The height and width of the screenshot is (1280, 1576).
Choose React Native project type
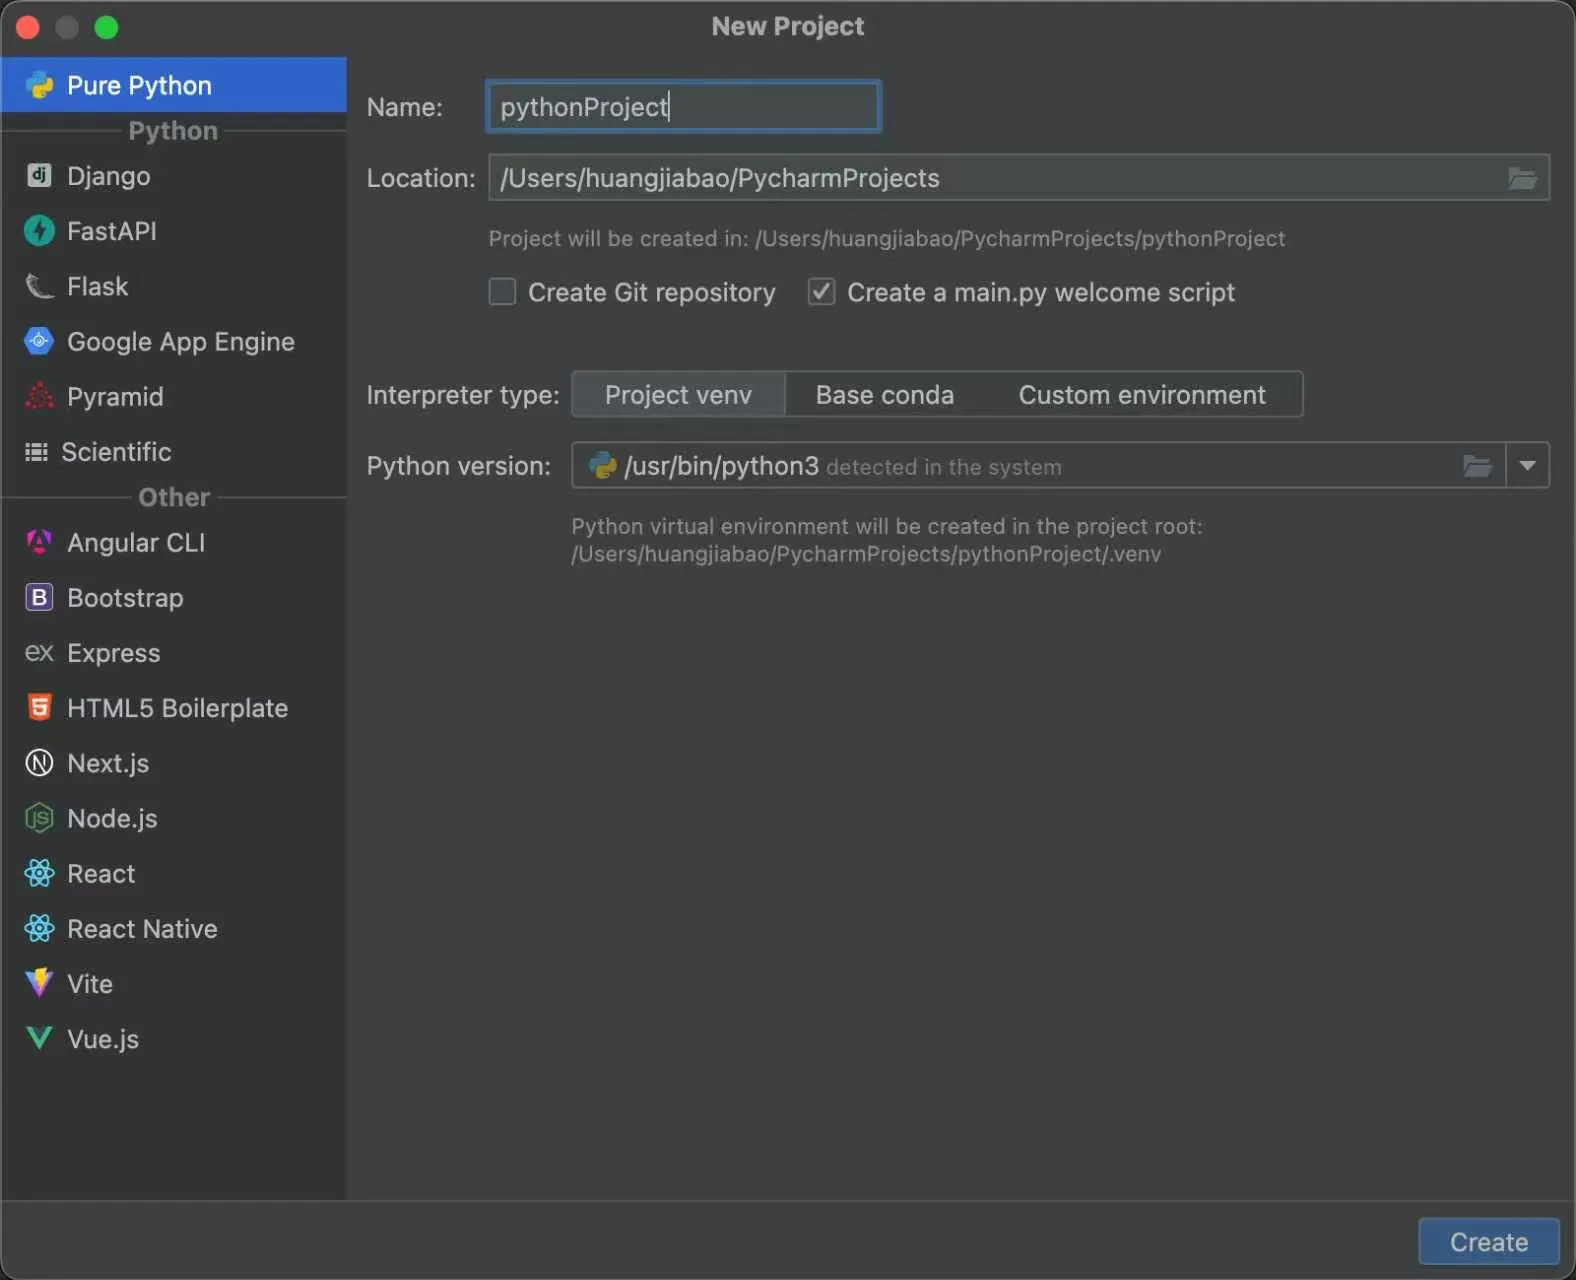pyautogui.click(x=174, y=928)
